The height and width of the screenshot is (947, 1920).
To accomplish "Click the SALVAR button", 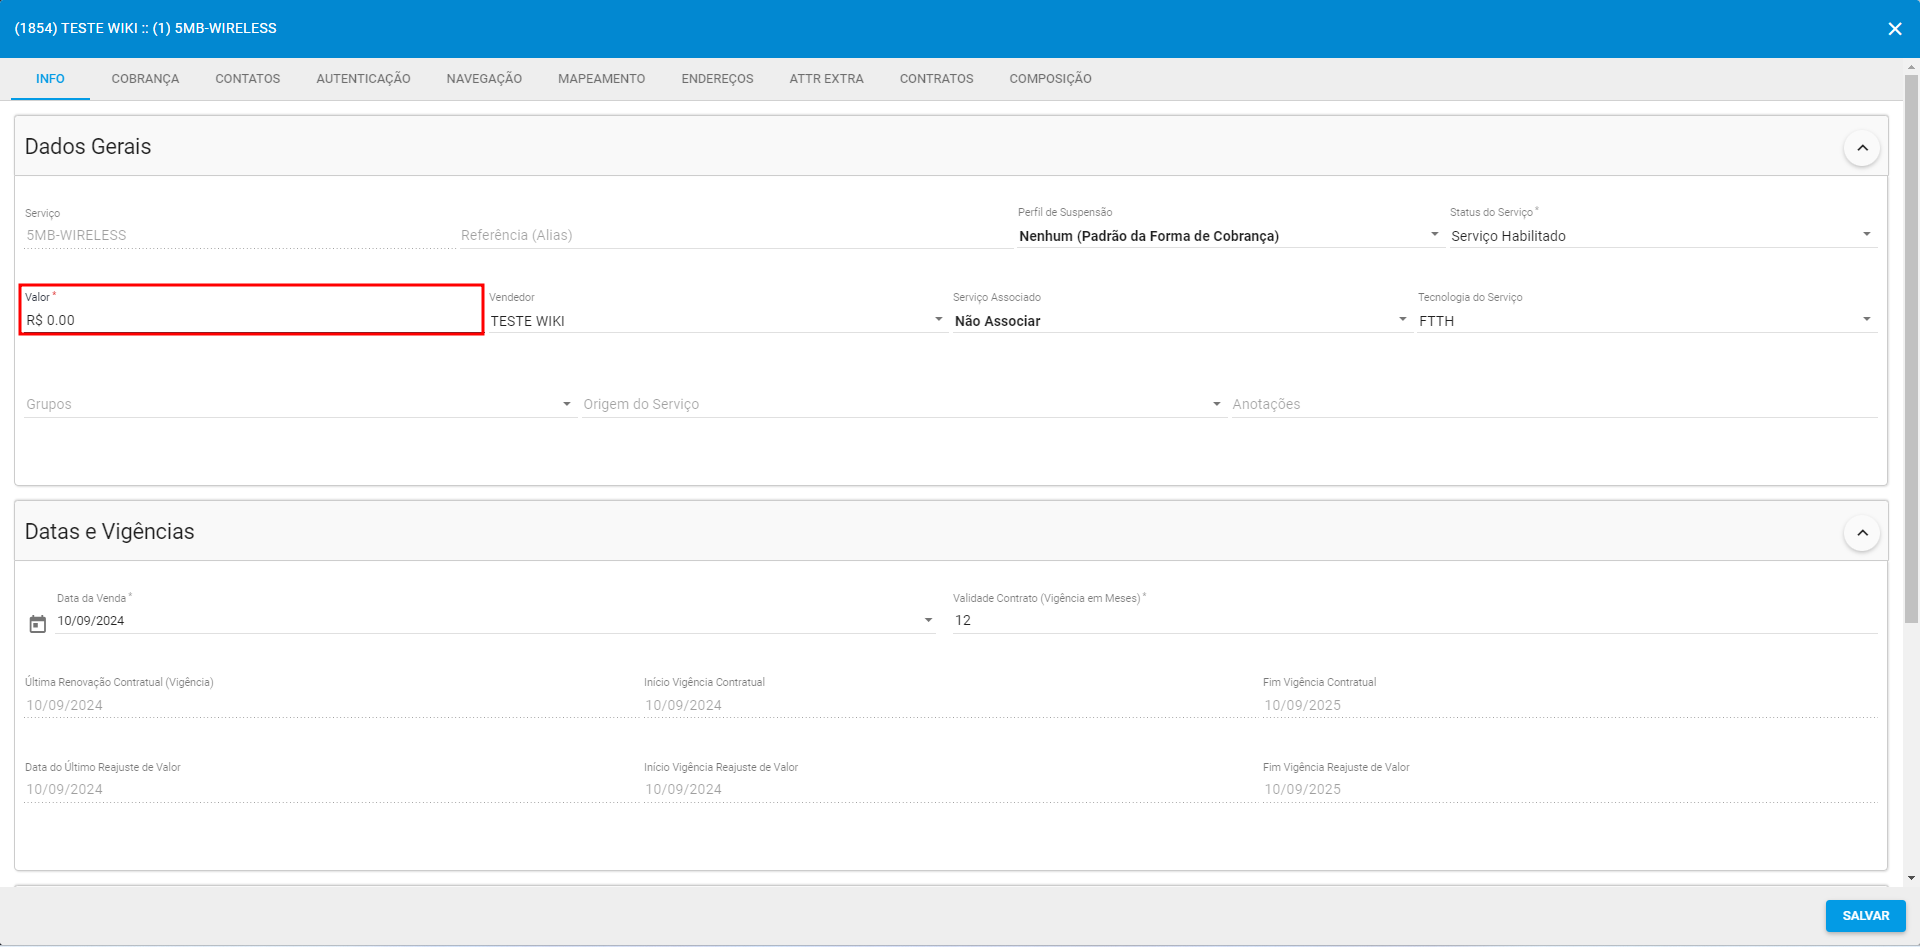I will (x=1865, y=916).
